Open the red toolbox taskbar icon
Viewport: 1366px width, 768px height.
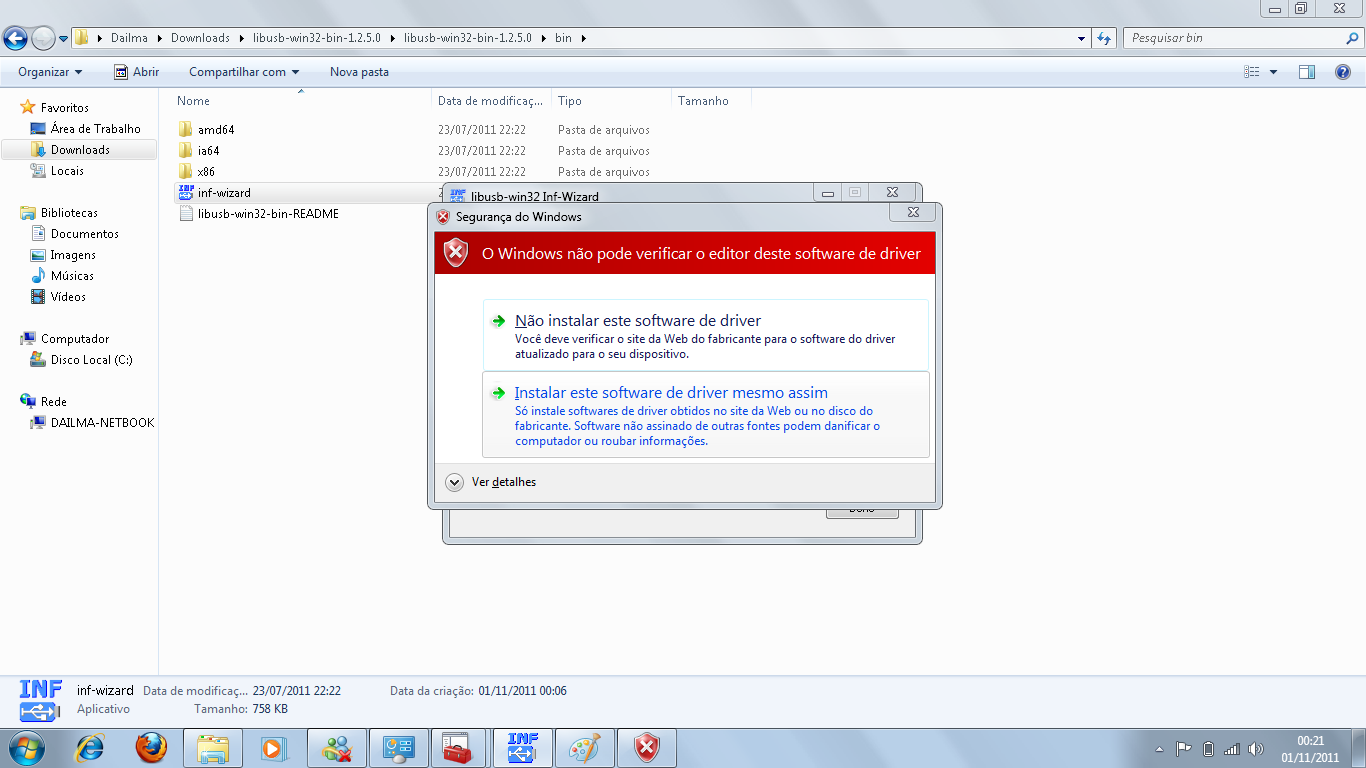click(458, 747)
